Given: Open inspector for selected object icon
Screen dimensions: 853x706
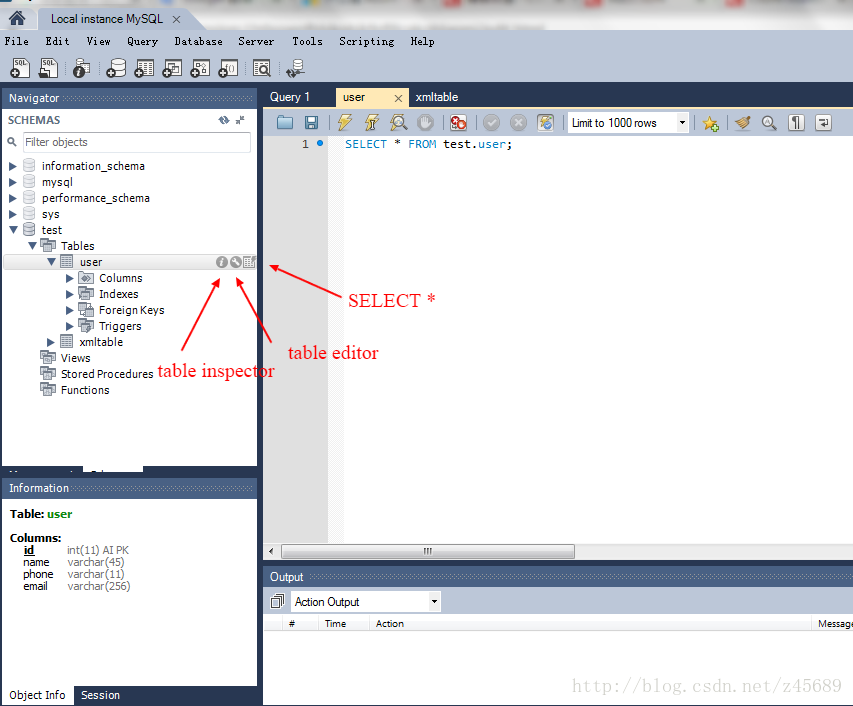Looking at the screenshot, I should [82, 68].
